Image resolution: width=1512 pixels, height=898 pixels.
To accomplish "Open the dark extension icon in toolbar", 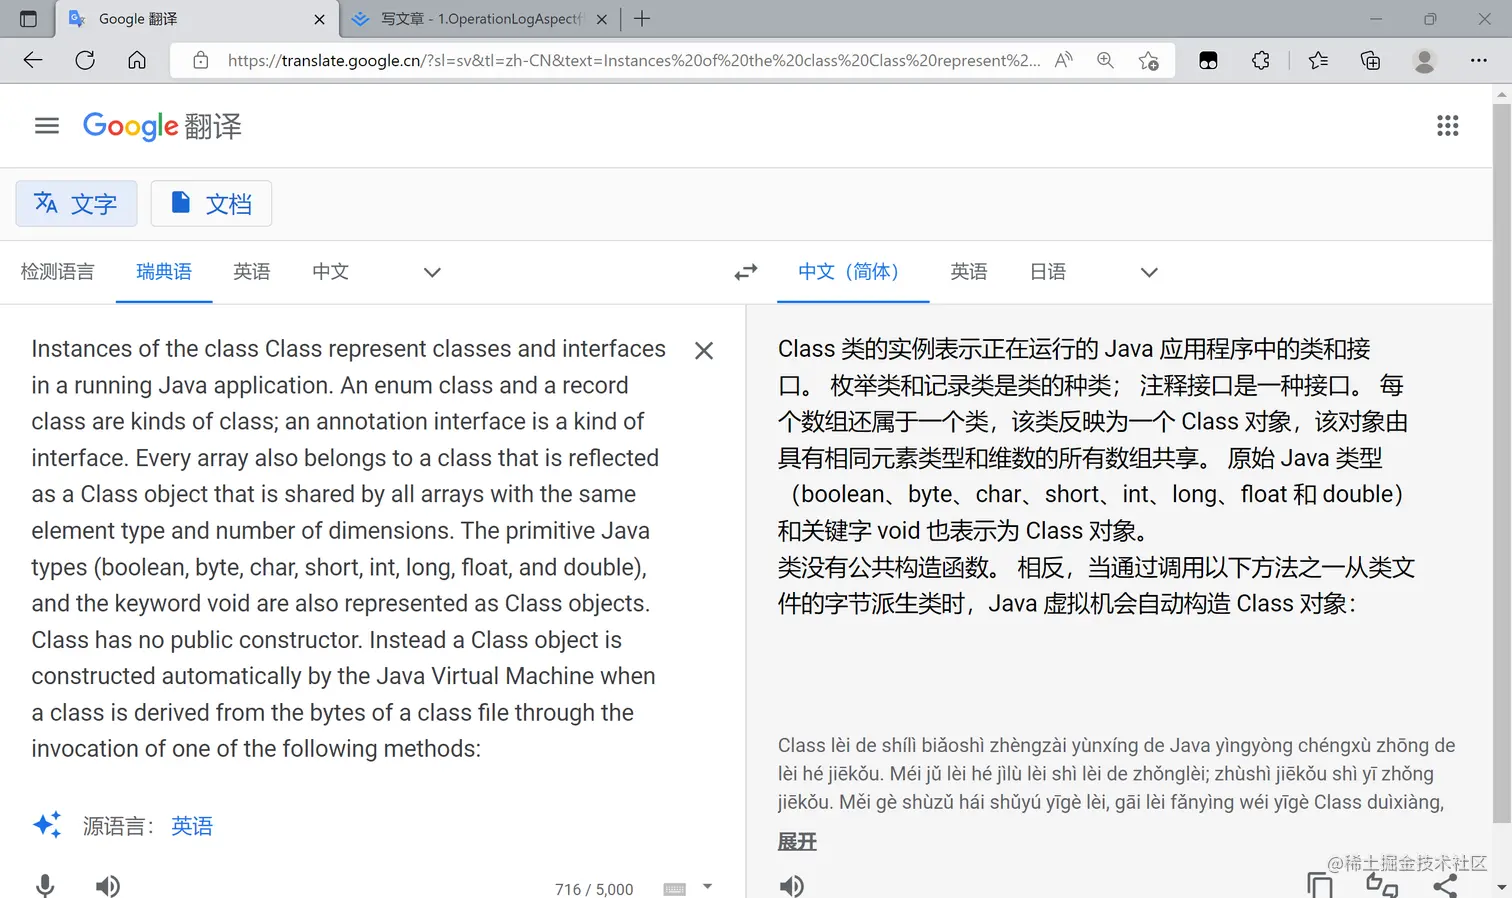I will coord(1208,60).
